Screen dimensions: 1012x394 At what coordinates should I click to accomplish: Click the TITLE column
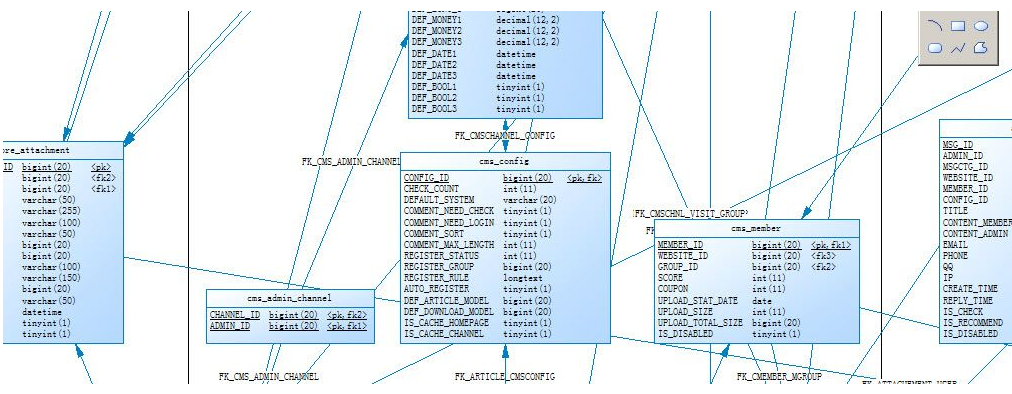(x=955, y=211)
